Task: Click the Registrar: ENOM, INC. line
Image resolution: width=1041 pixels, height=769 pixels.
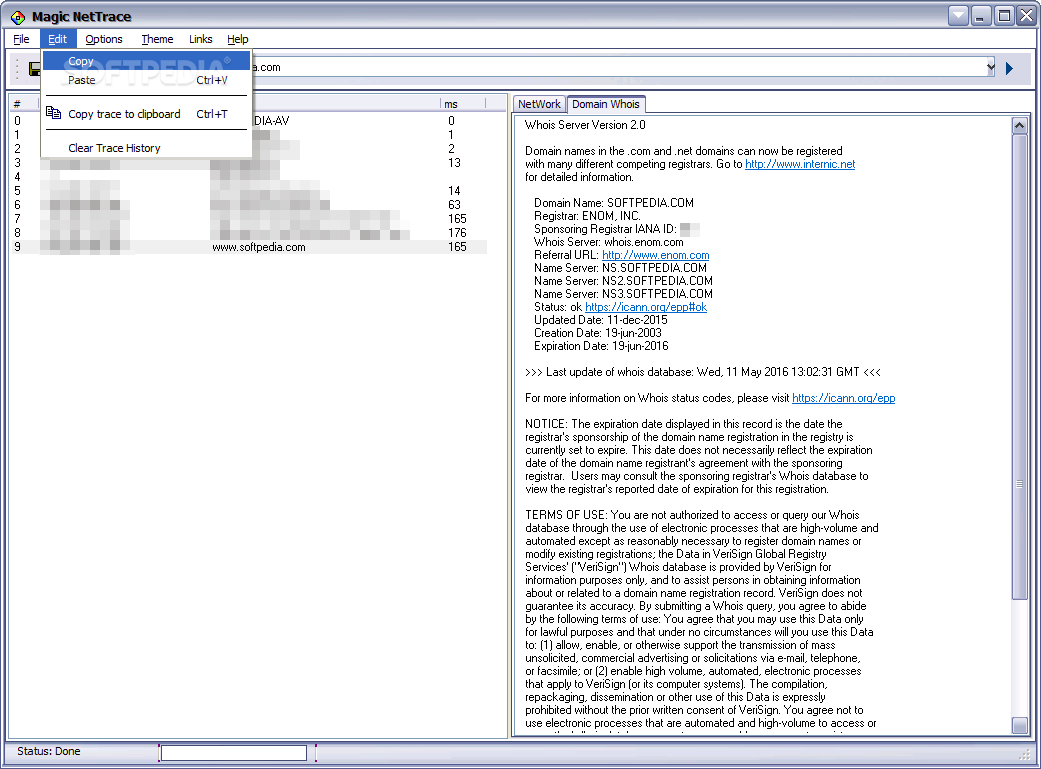Action: pyautogui.click(x=587, y=216)
